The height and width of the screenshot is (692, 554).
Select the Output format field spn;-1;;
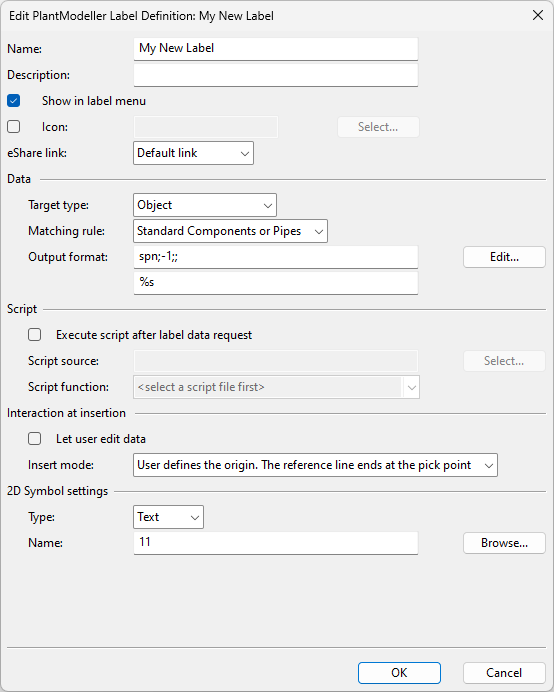(x=276, y=257)
